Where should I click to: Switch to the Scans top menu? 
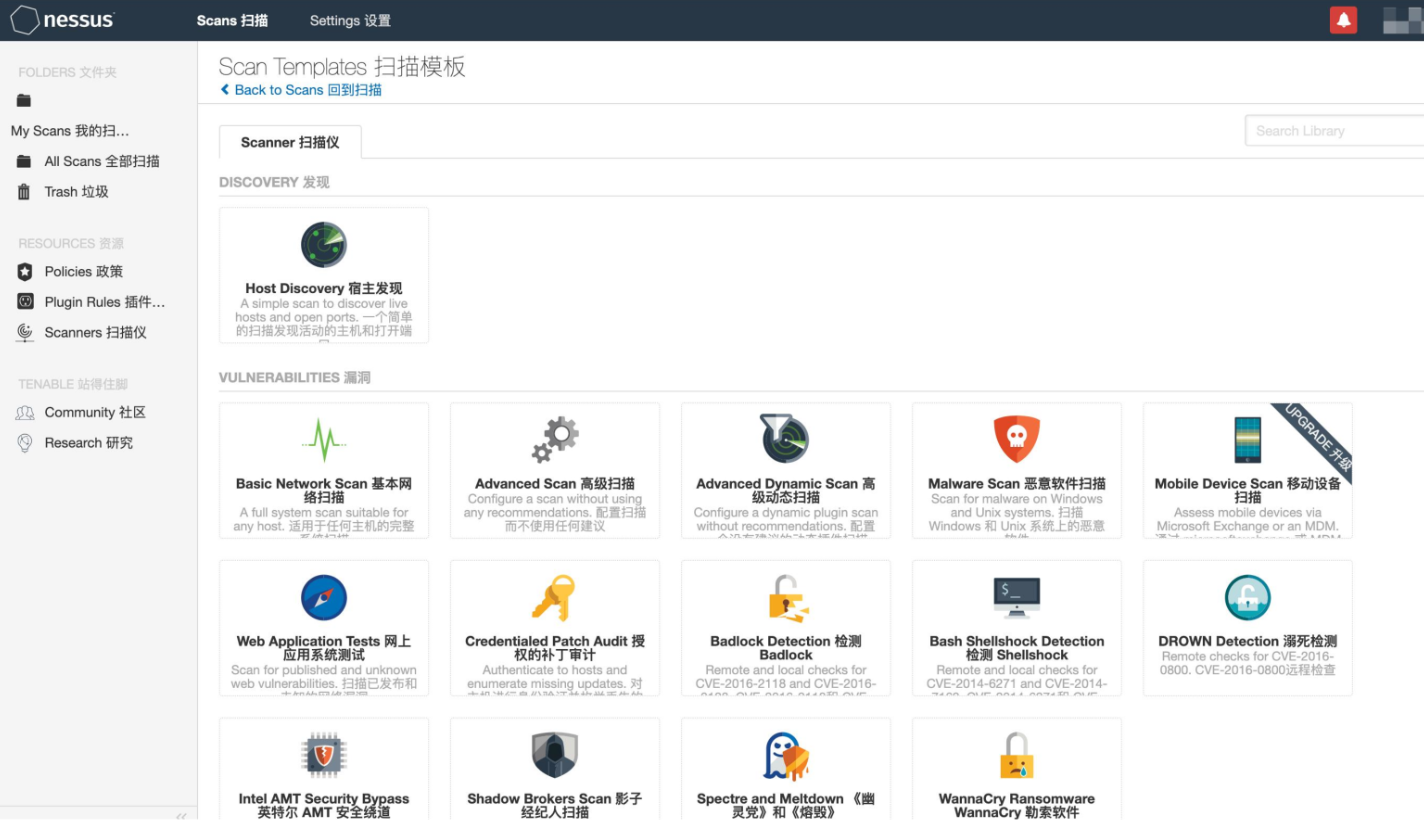[232, 20]
